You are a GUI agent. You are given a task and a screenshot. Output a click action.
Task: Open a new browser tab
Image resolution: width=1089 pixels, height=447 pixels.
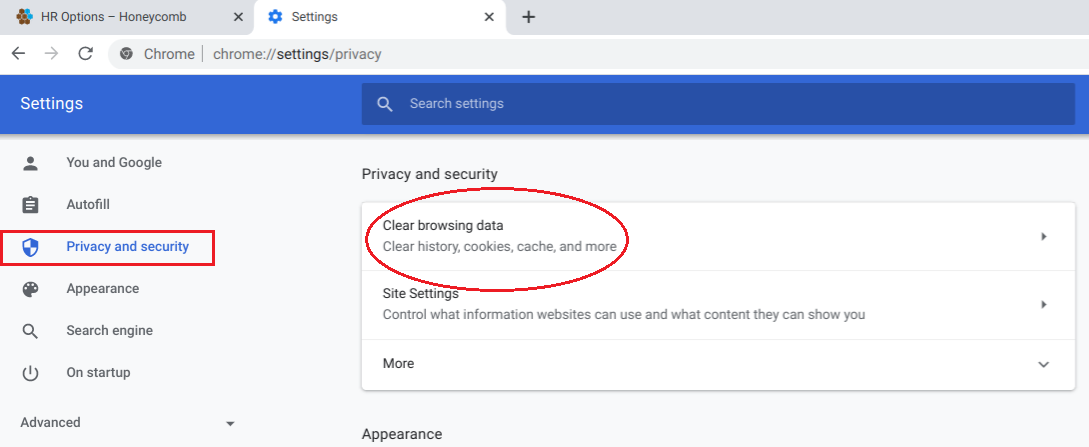529,17
